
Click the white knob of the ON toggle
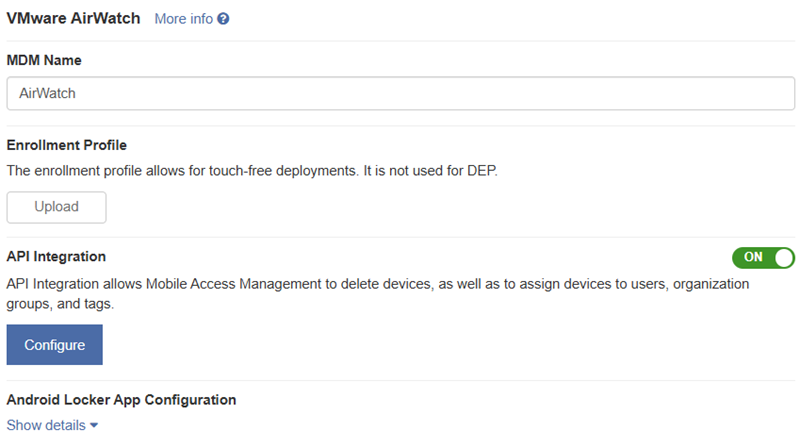[784, 258]
